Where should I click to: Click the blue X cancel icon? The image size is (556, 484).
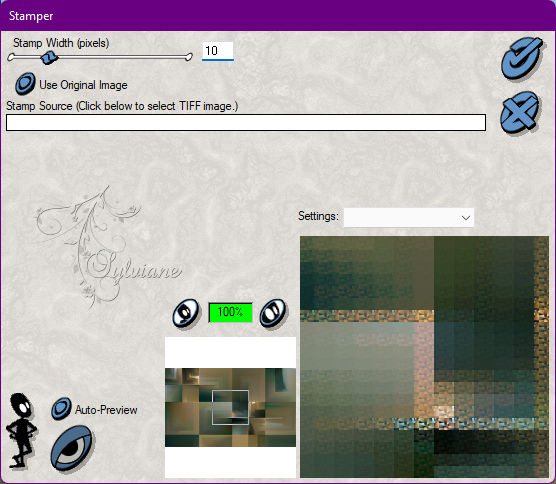point(520,112)
